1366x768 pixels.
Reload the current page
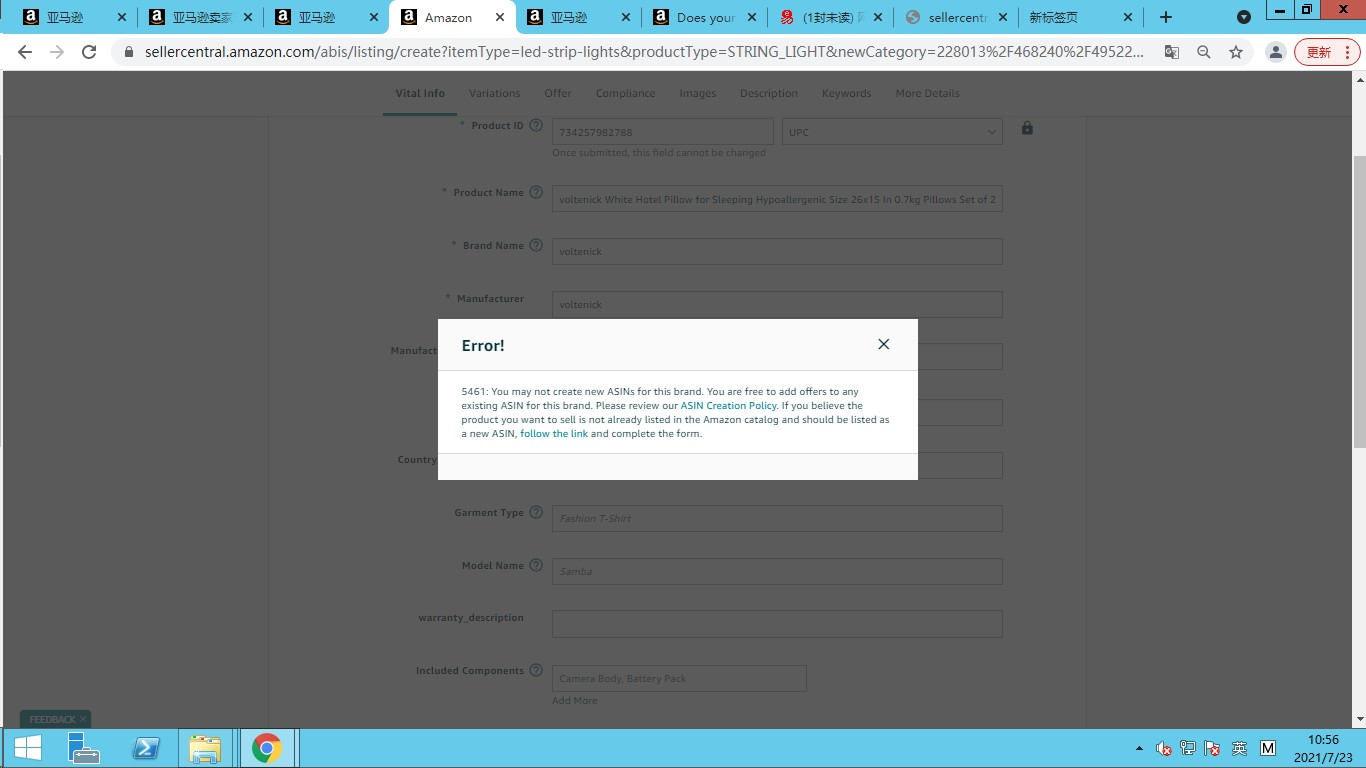(89, 52)
